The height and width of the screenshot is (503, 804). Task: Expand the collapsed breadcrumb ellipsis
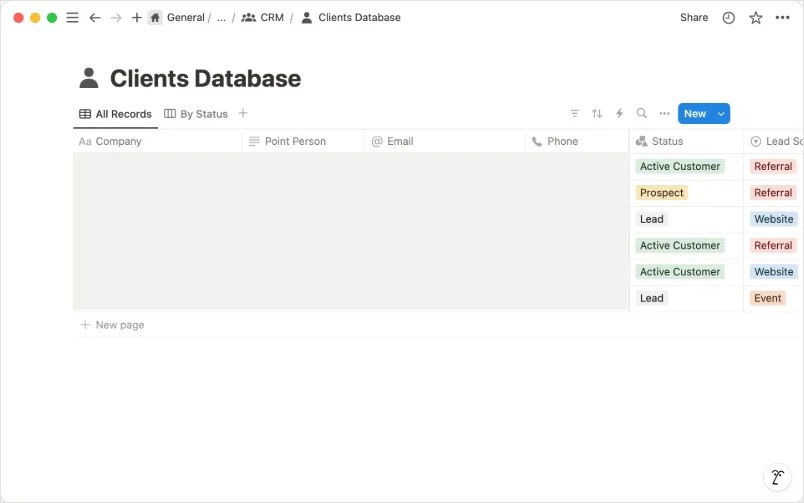click(222, 17)
